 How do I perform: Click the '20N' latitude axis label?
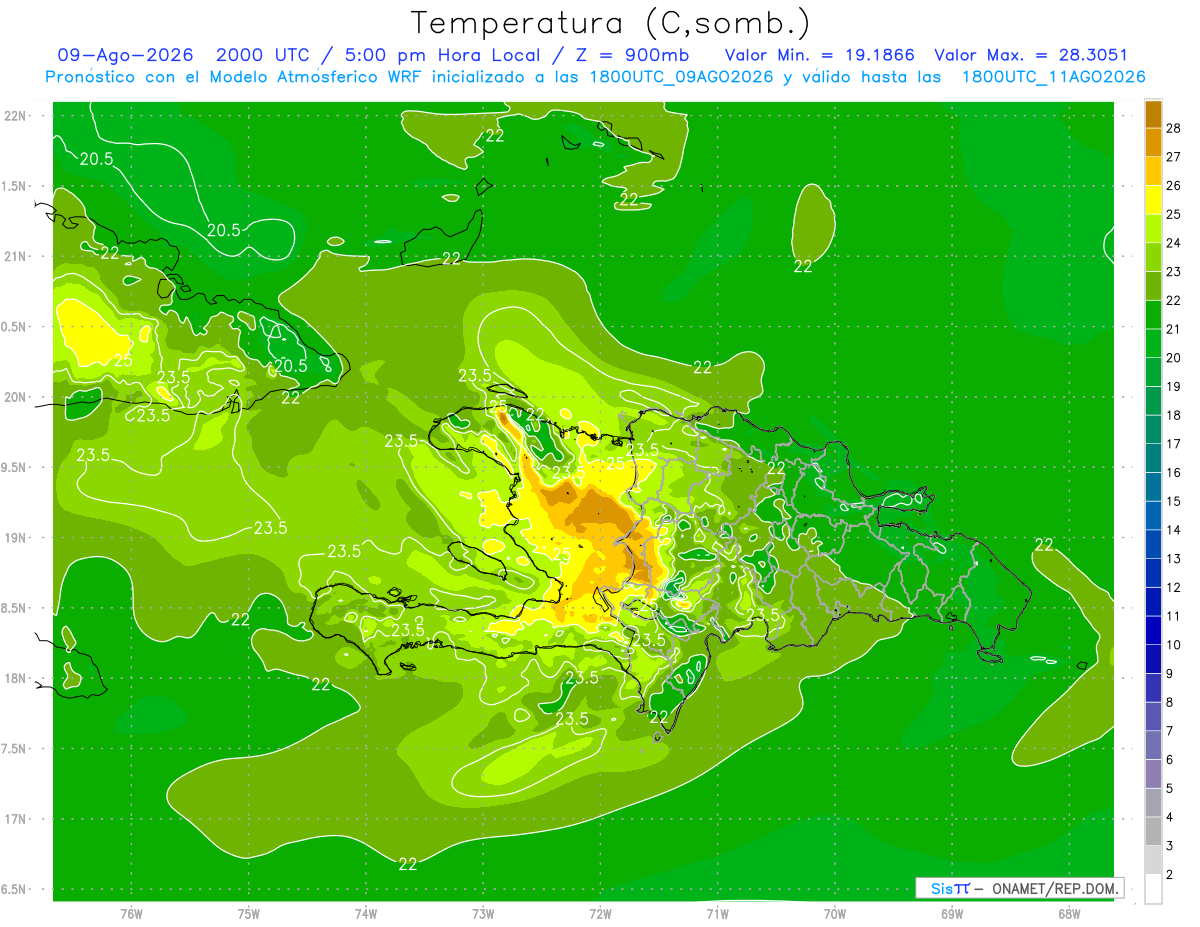16,397
